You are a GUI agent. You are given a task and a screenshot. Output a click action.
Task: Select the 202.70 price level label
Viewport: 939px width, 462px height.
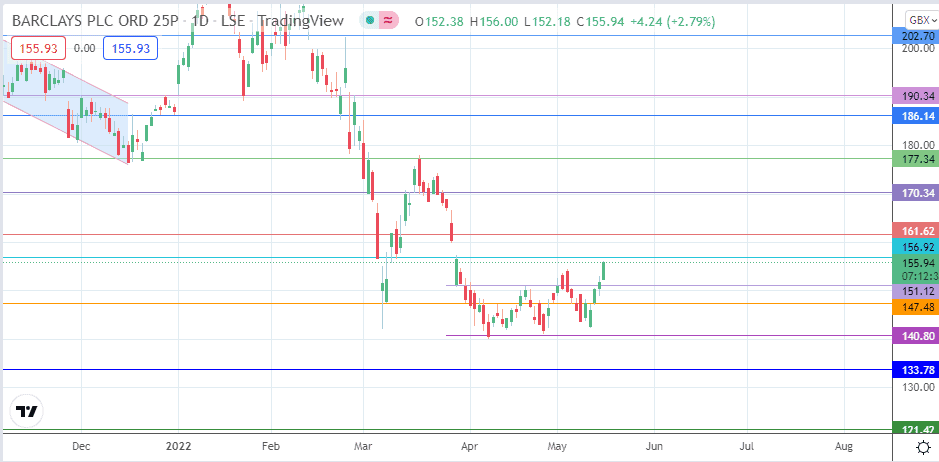(914, 36)
